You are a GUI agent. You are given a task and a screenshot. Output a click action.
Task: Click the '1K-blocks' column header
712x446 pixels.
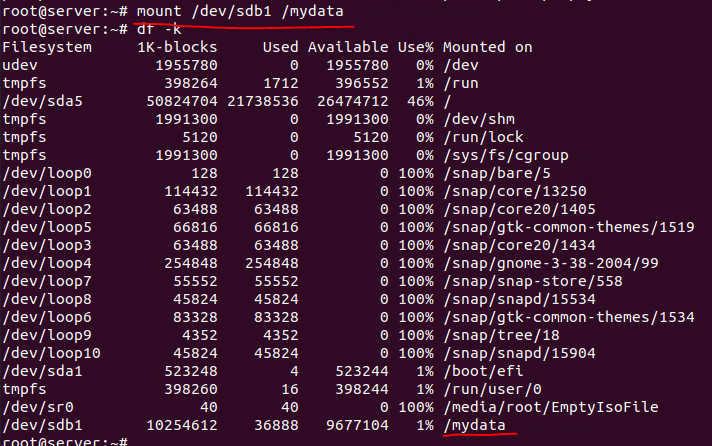pyautogui.click(x=177, y=47)
